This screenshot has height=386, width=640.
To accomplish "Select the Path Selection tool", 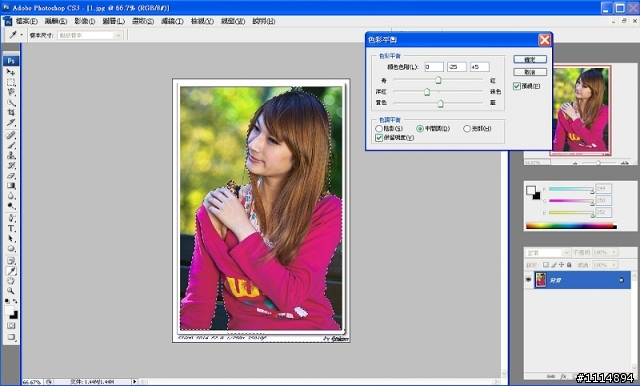I will tap(11, 239).
